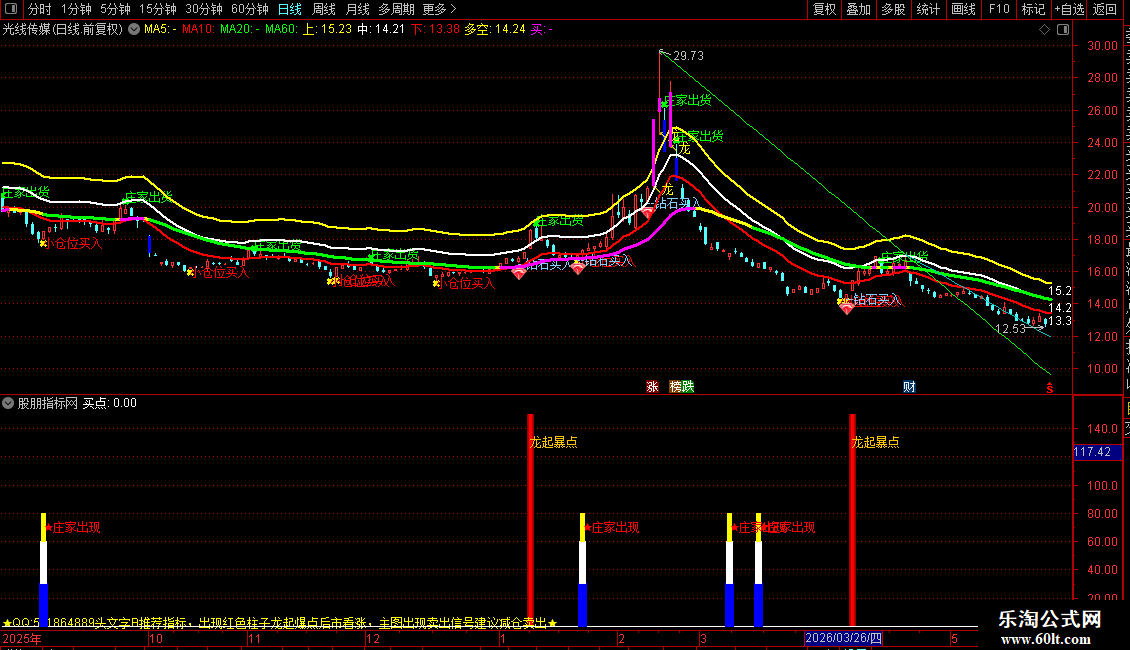
Task: Open the 股朋指标网 sub-indicator dropdown arrow
Action: [x=8, y=404]
